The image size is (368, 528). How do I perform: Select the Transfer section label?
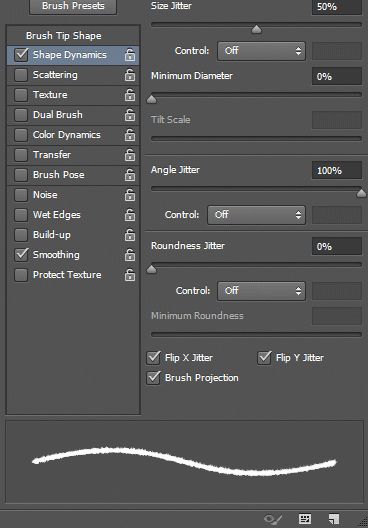52,155
